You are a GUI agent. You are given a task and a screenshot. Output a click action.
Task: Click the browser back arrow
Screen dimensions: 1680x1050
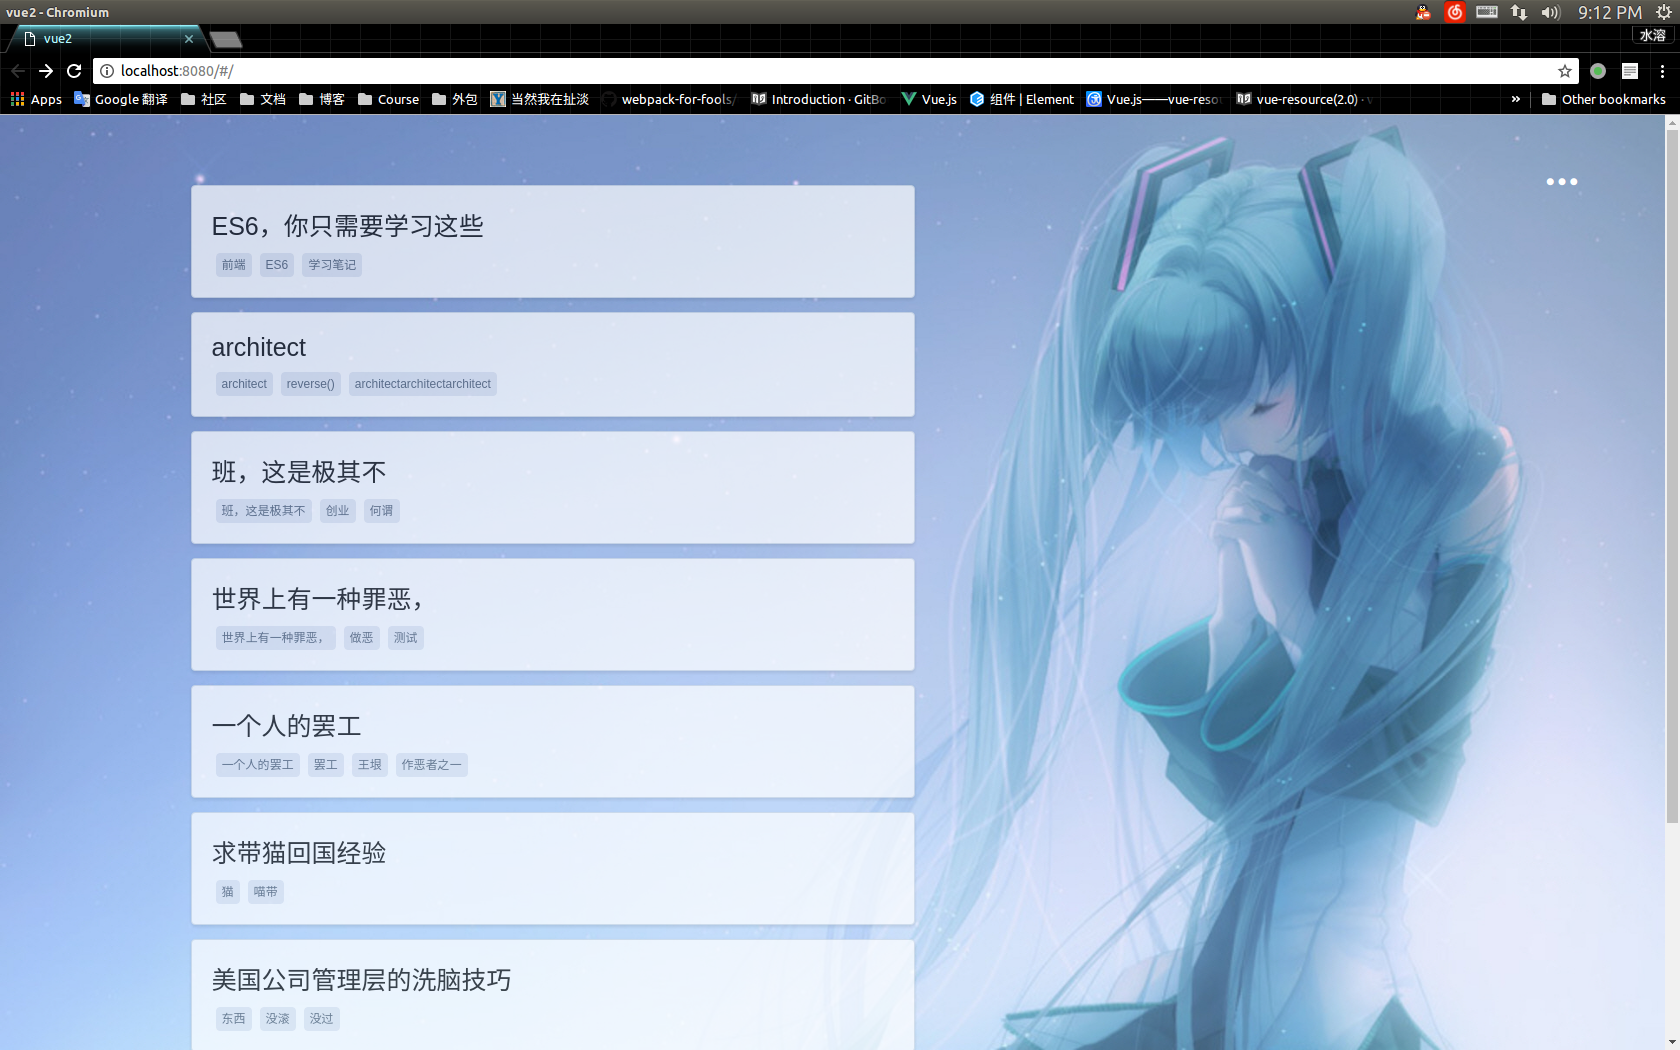(x=17, y=71)
